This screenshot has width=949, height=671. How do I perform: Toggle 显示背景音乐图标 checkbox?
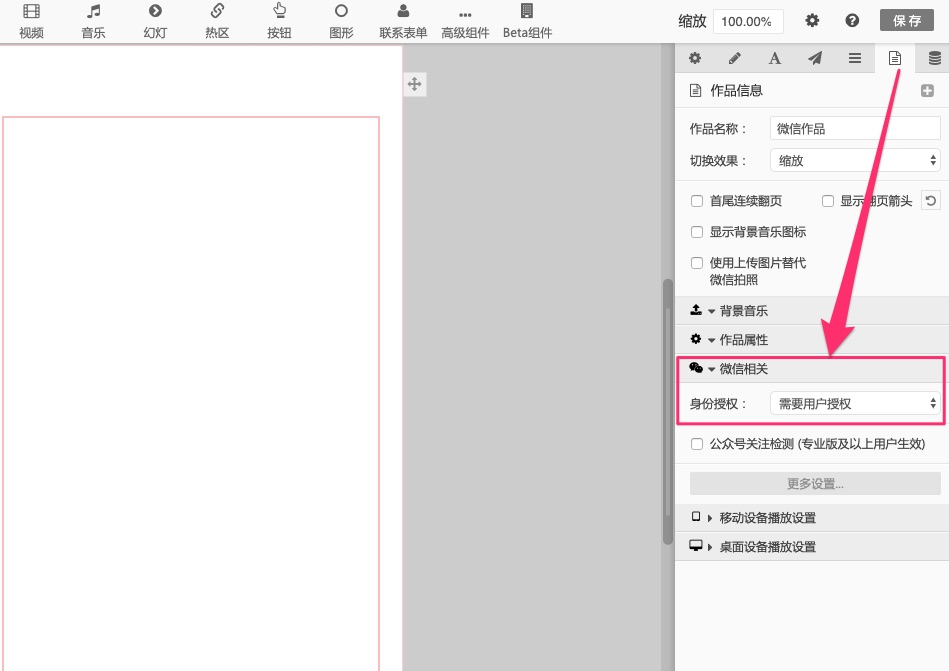pos(697,232)
